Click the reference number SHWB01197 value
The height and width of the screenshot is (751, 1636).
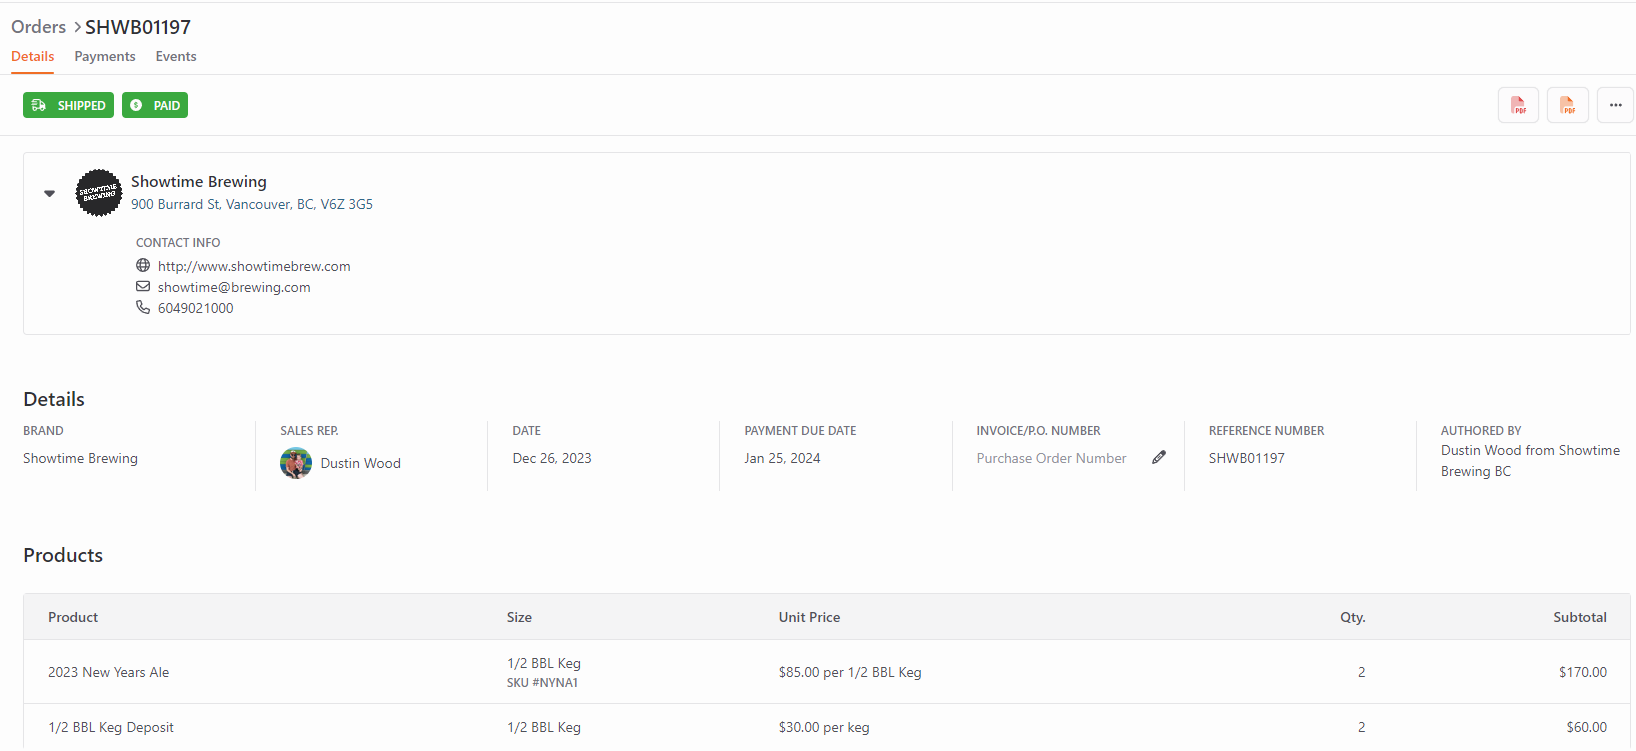[1247, 458]
